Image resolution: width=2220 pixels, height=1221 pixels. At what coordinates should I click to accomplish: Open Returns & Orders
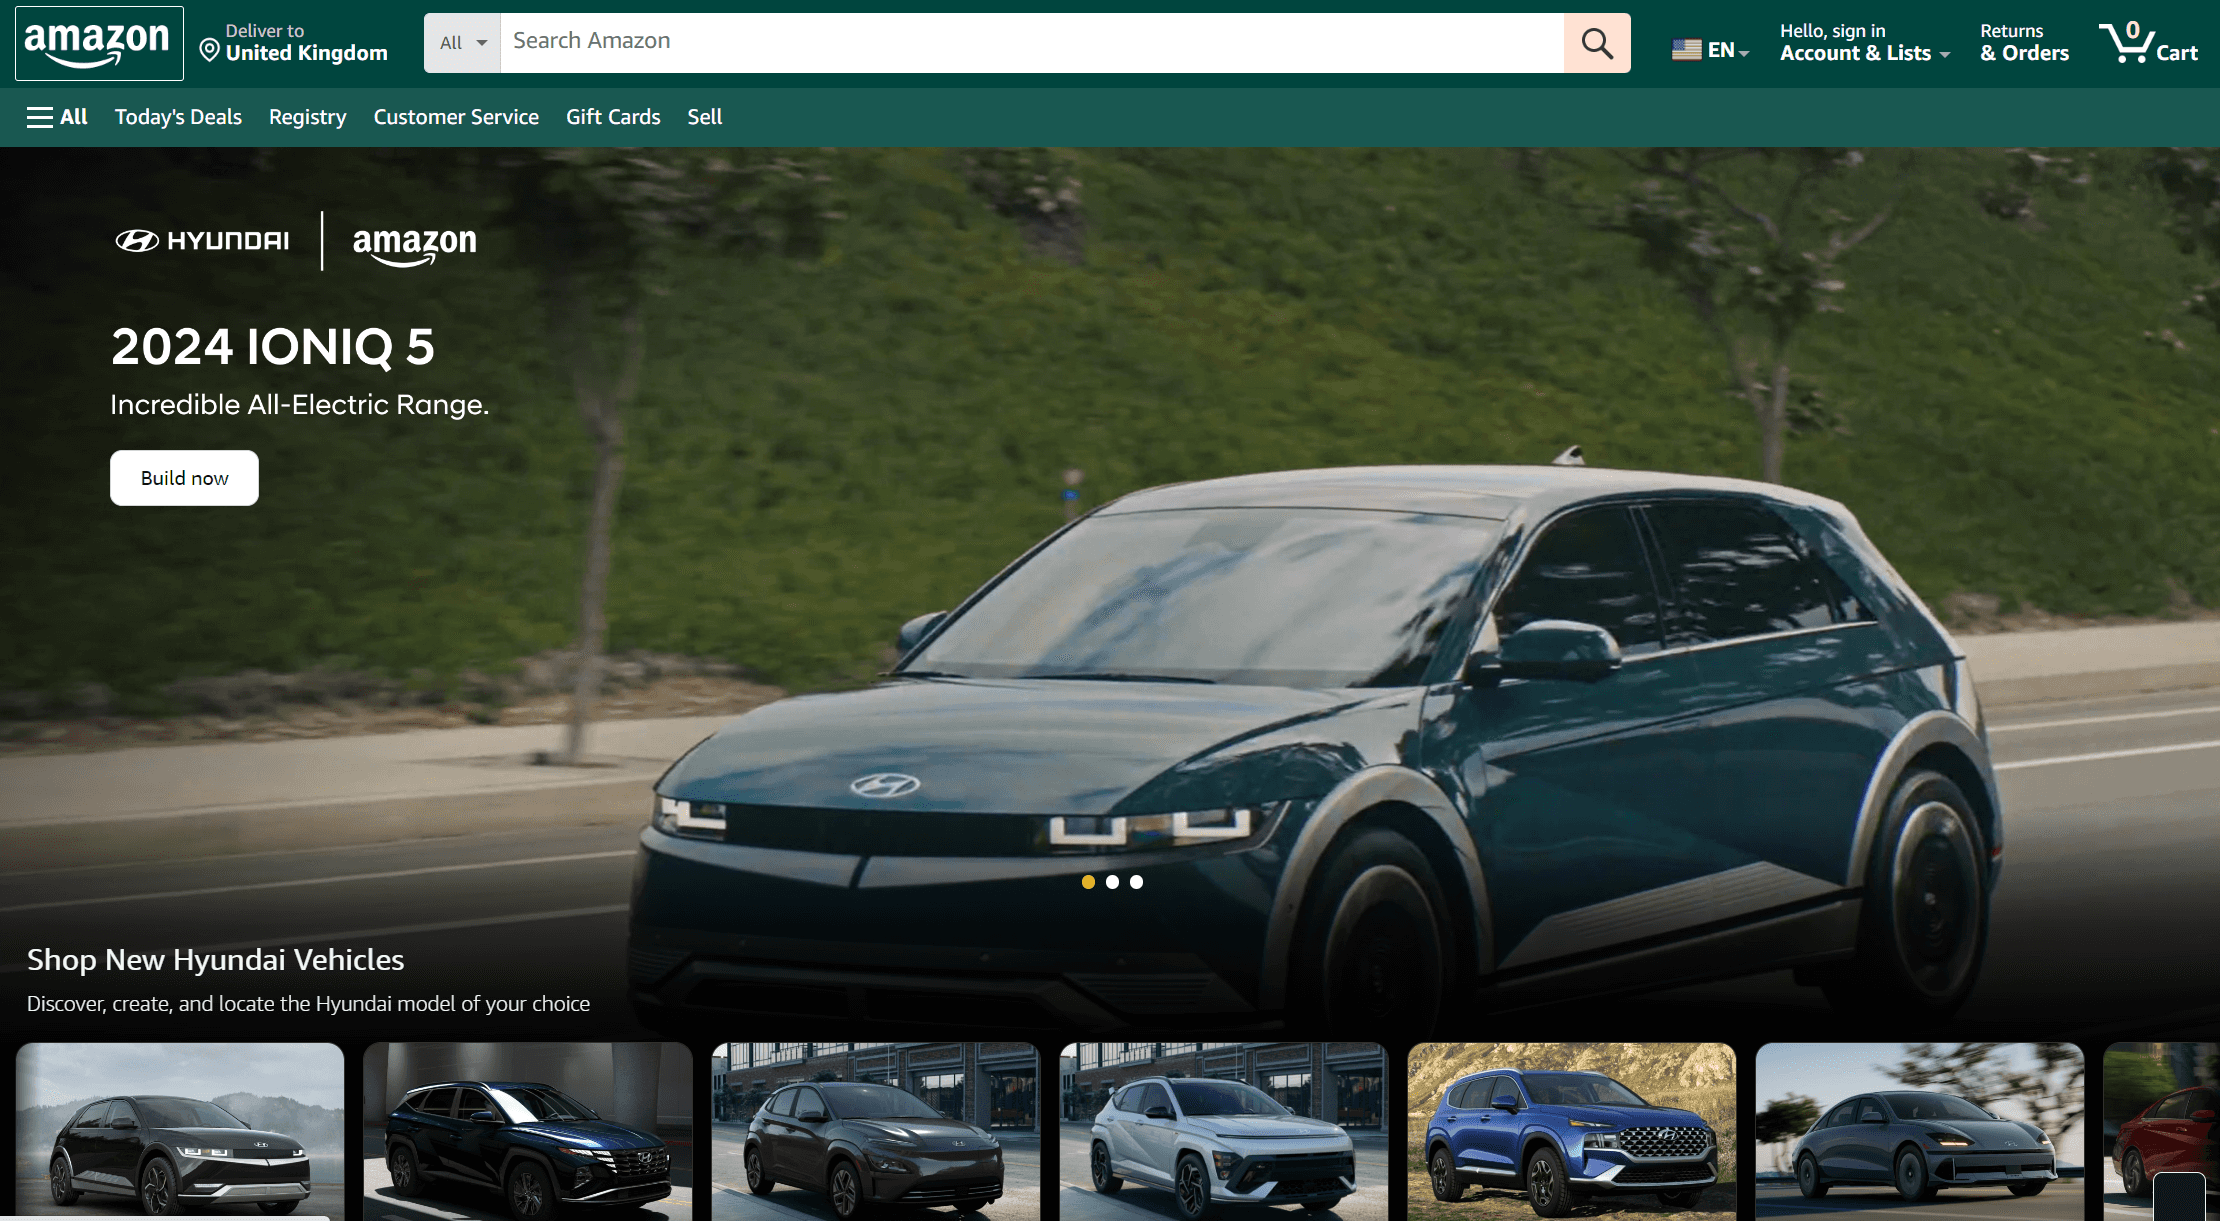[x=2023, y=43]
